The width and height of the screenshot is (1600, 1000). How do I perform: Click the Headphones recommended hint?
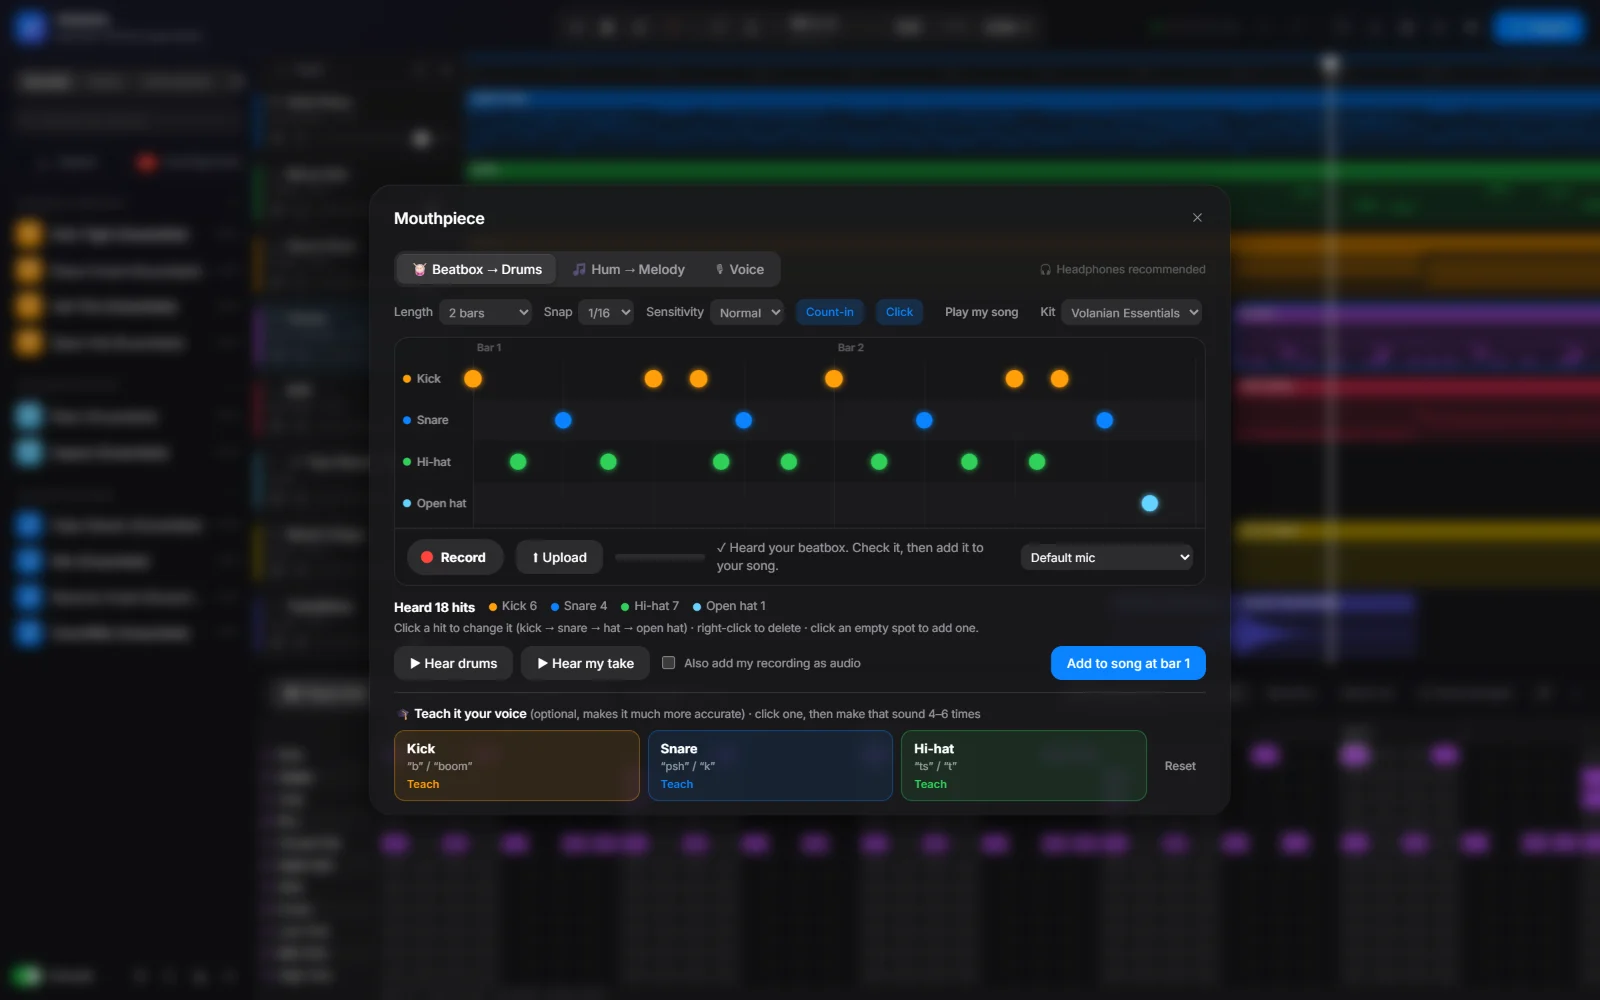tap(1122, 269)
